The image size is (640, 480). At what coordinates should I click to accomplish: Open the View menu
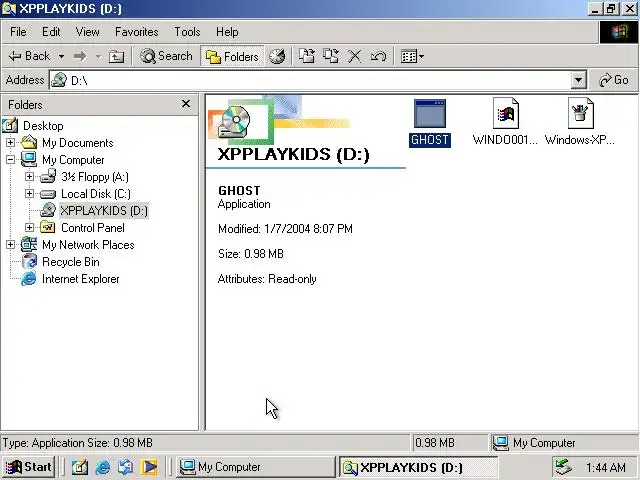coord(87,32)
